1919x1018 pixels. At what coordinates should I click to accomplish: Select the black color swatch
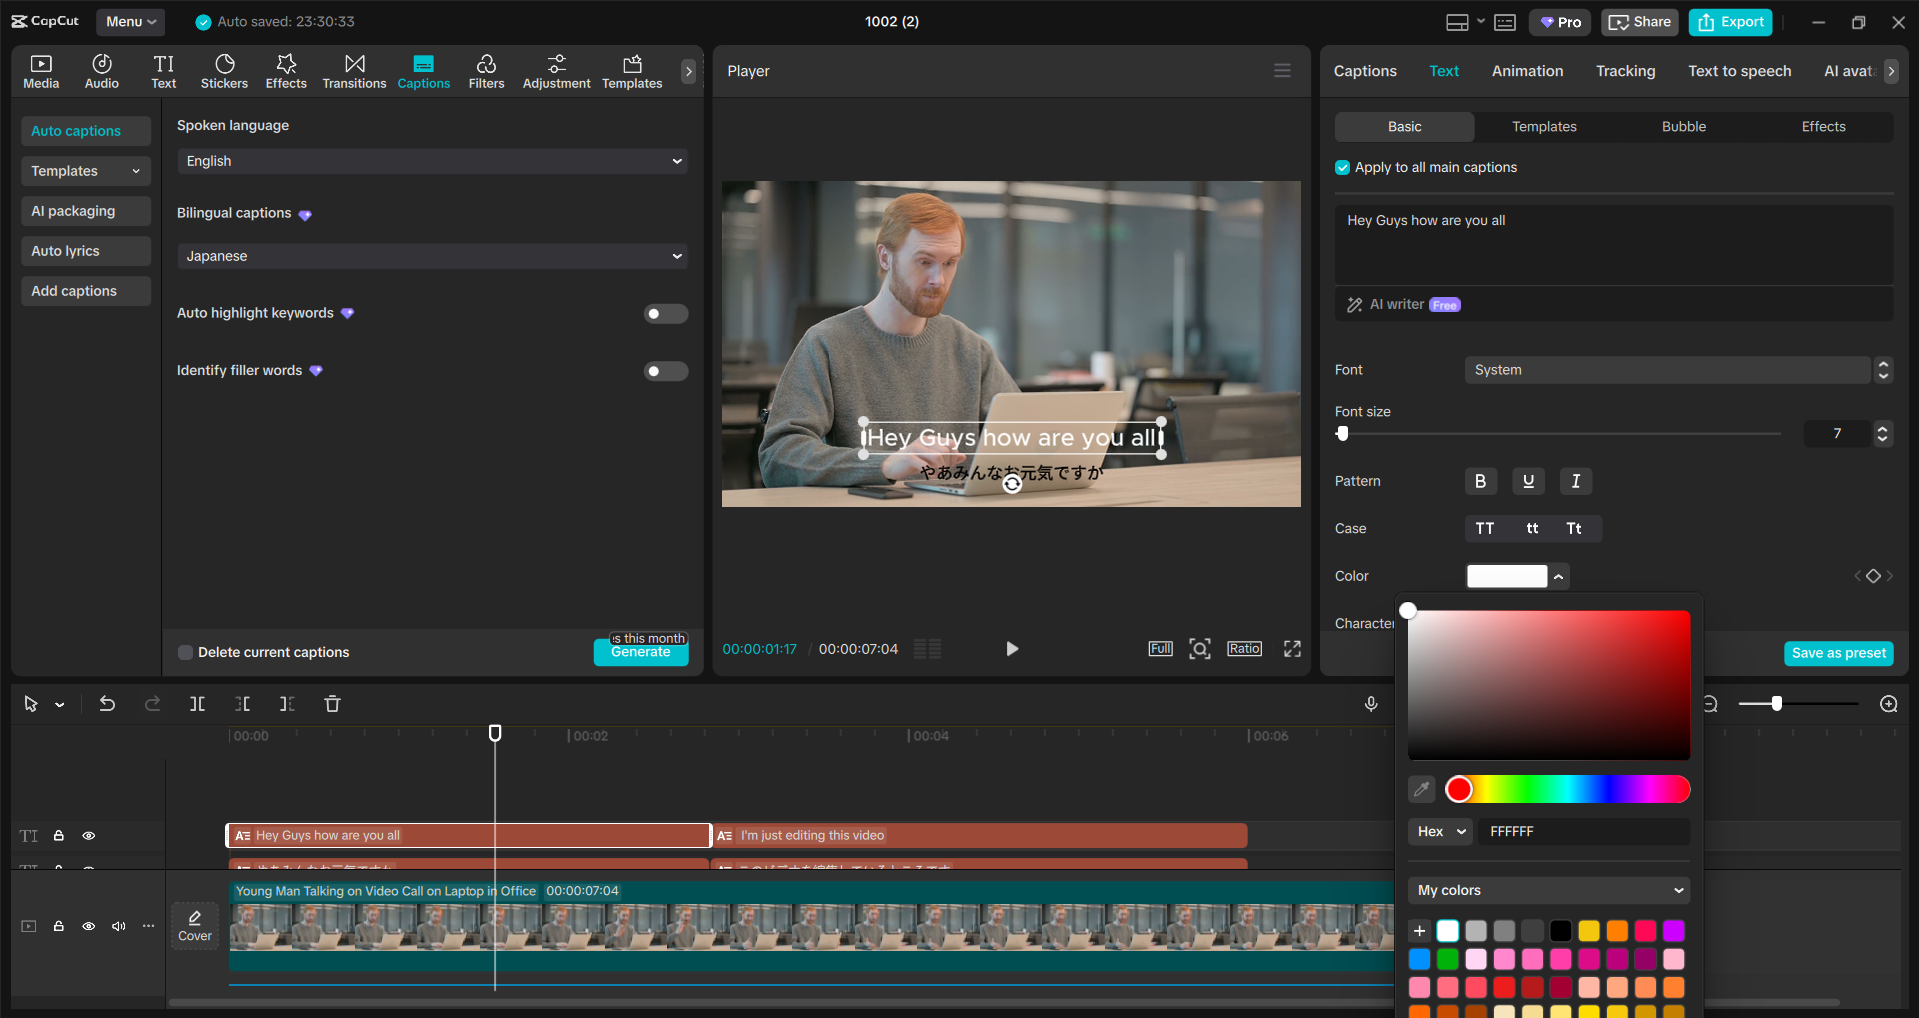click(1560, 931)
